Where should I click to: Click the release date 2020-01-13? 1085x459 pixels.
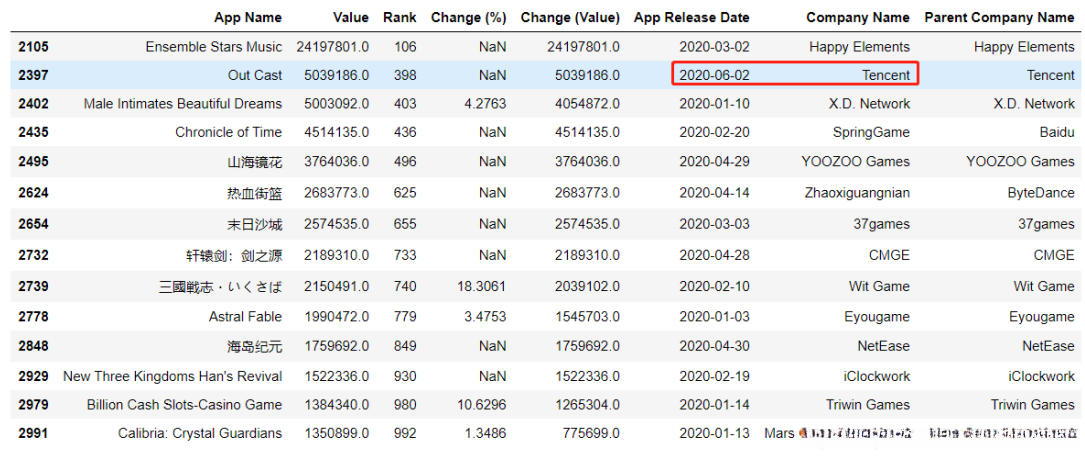click(714, 433)
